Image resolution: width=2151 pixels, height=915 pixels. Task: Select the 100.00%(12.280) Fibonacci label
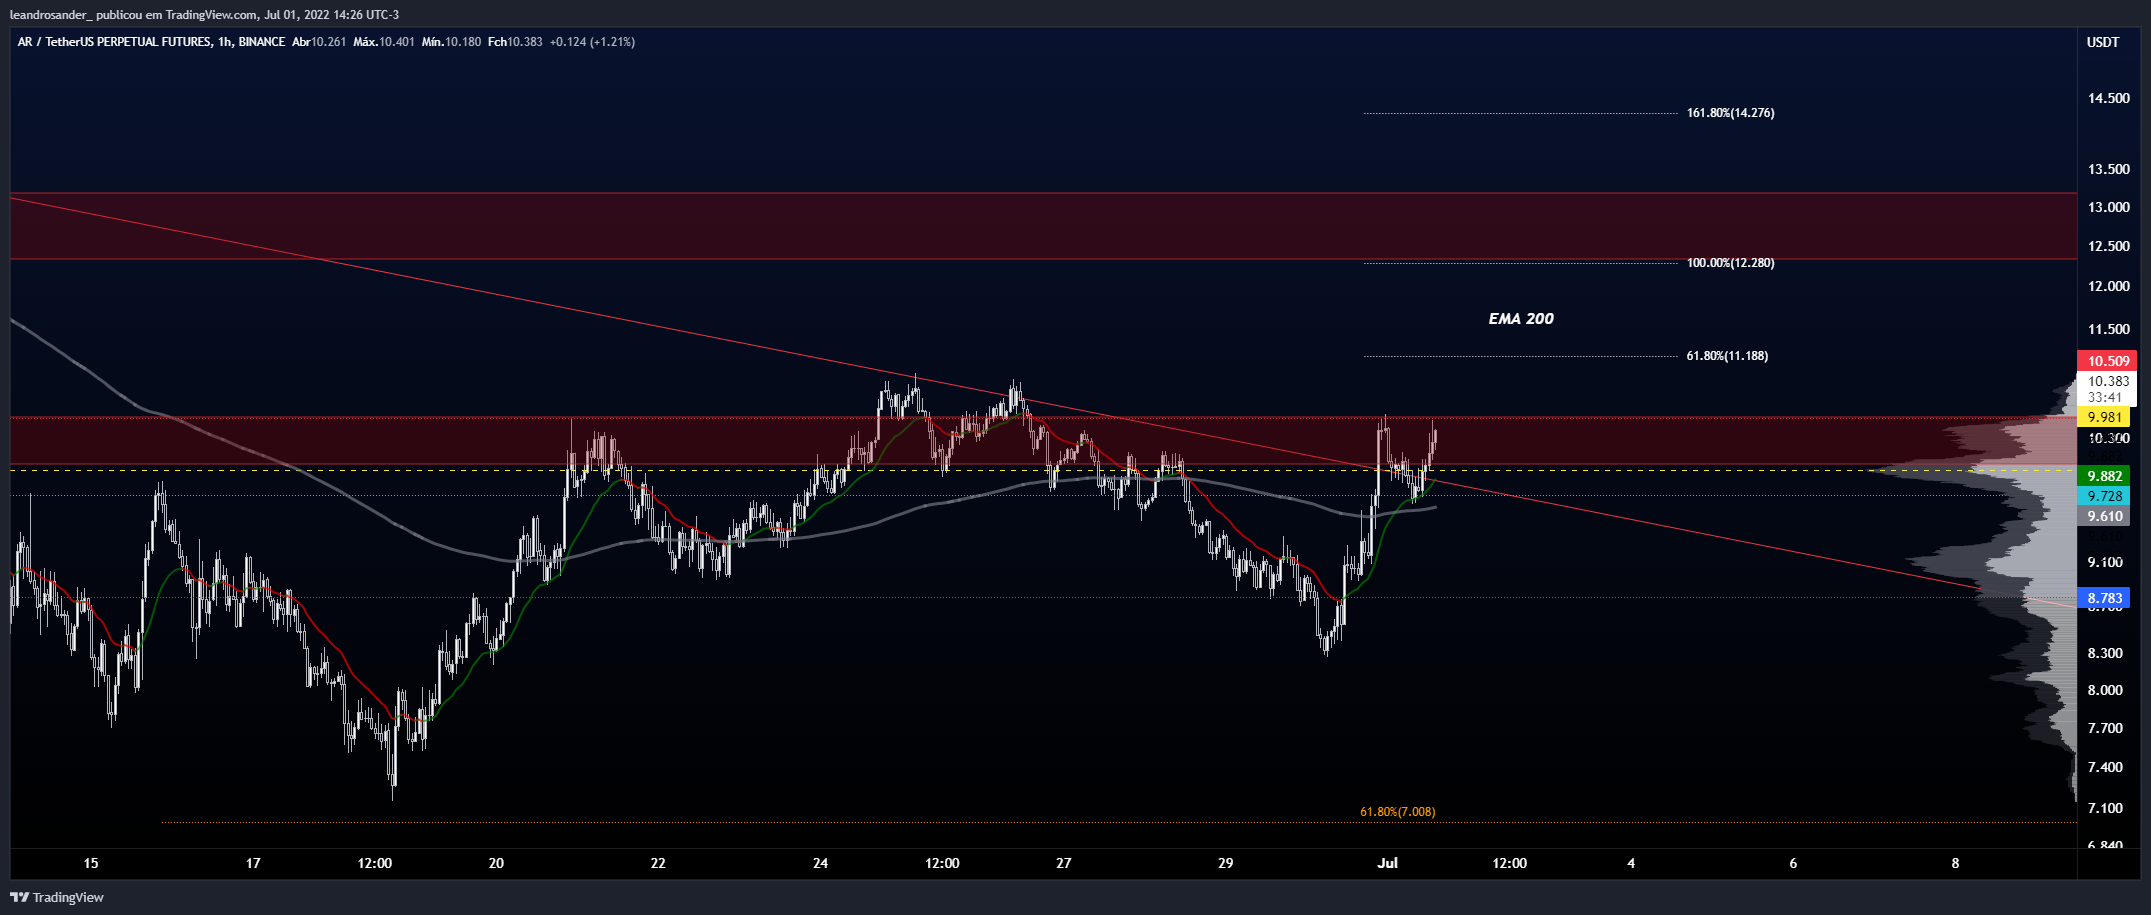point(1730,263)
